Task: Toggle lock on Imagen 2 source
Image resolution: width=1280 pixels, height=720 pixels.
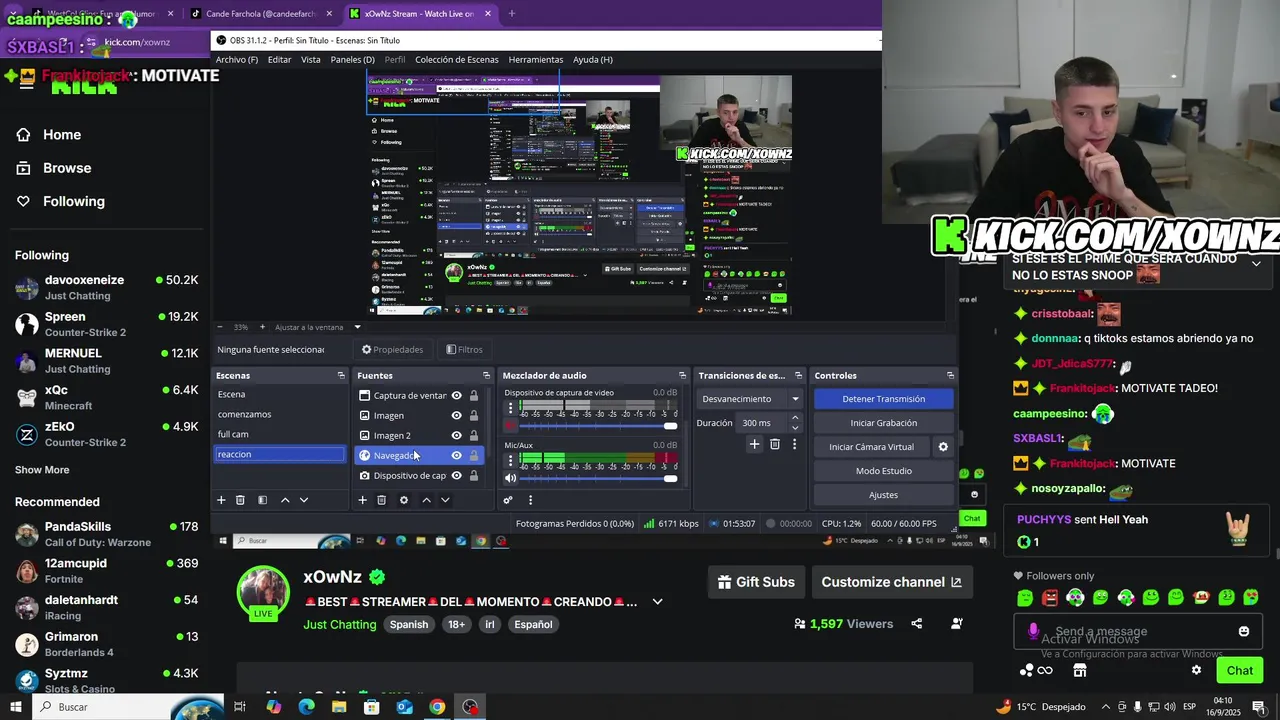Action: coord(474,436)
